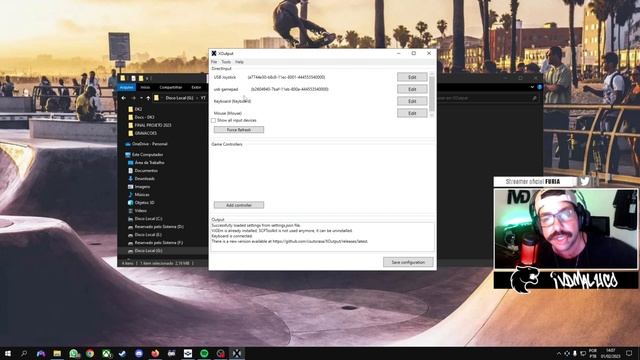640x360 pixels.
Task: Enable Show all input devices checkbox
Action: (x=213, y=120)
